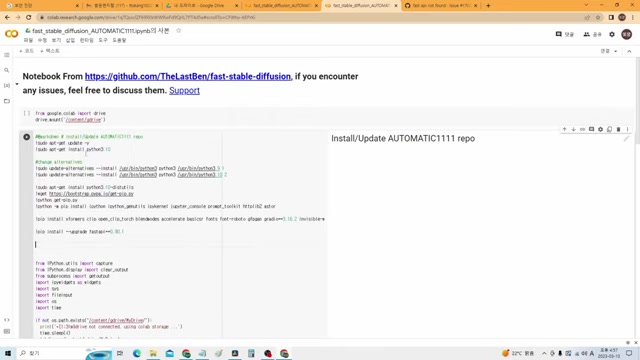The width and height of the screenshot is (640, 360).
Task: Open the Files folder sidebar panel
Action: pos(7,101)
